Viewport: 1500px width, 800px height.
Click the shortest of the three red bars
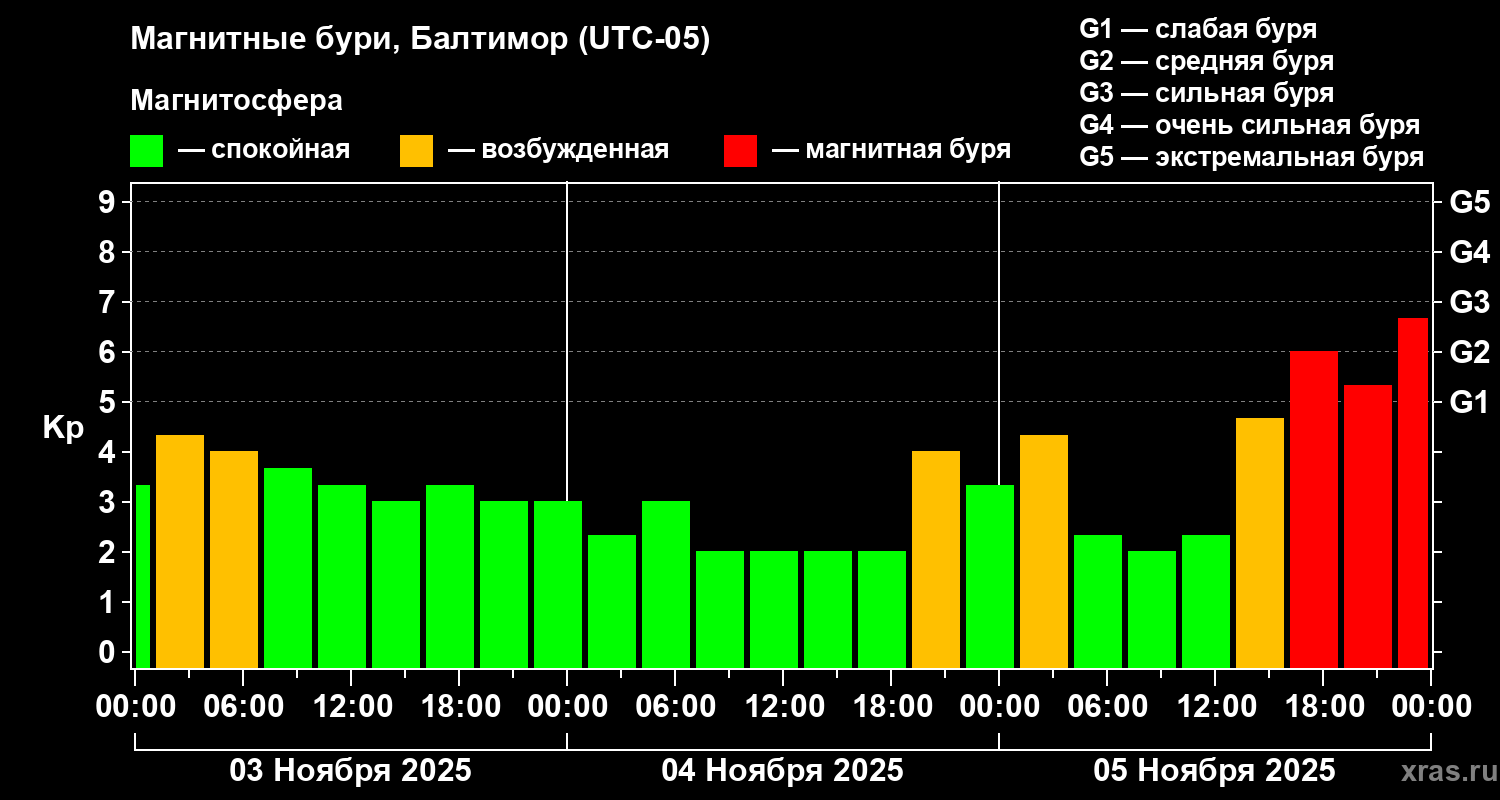click(1368, 526)
